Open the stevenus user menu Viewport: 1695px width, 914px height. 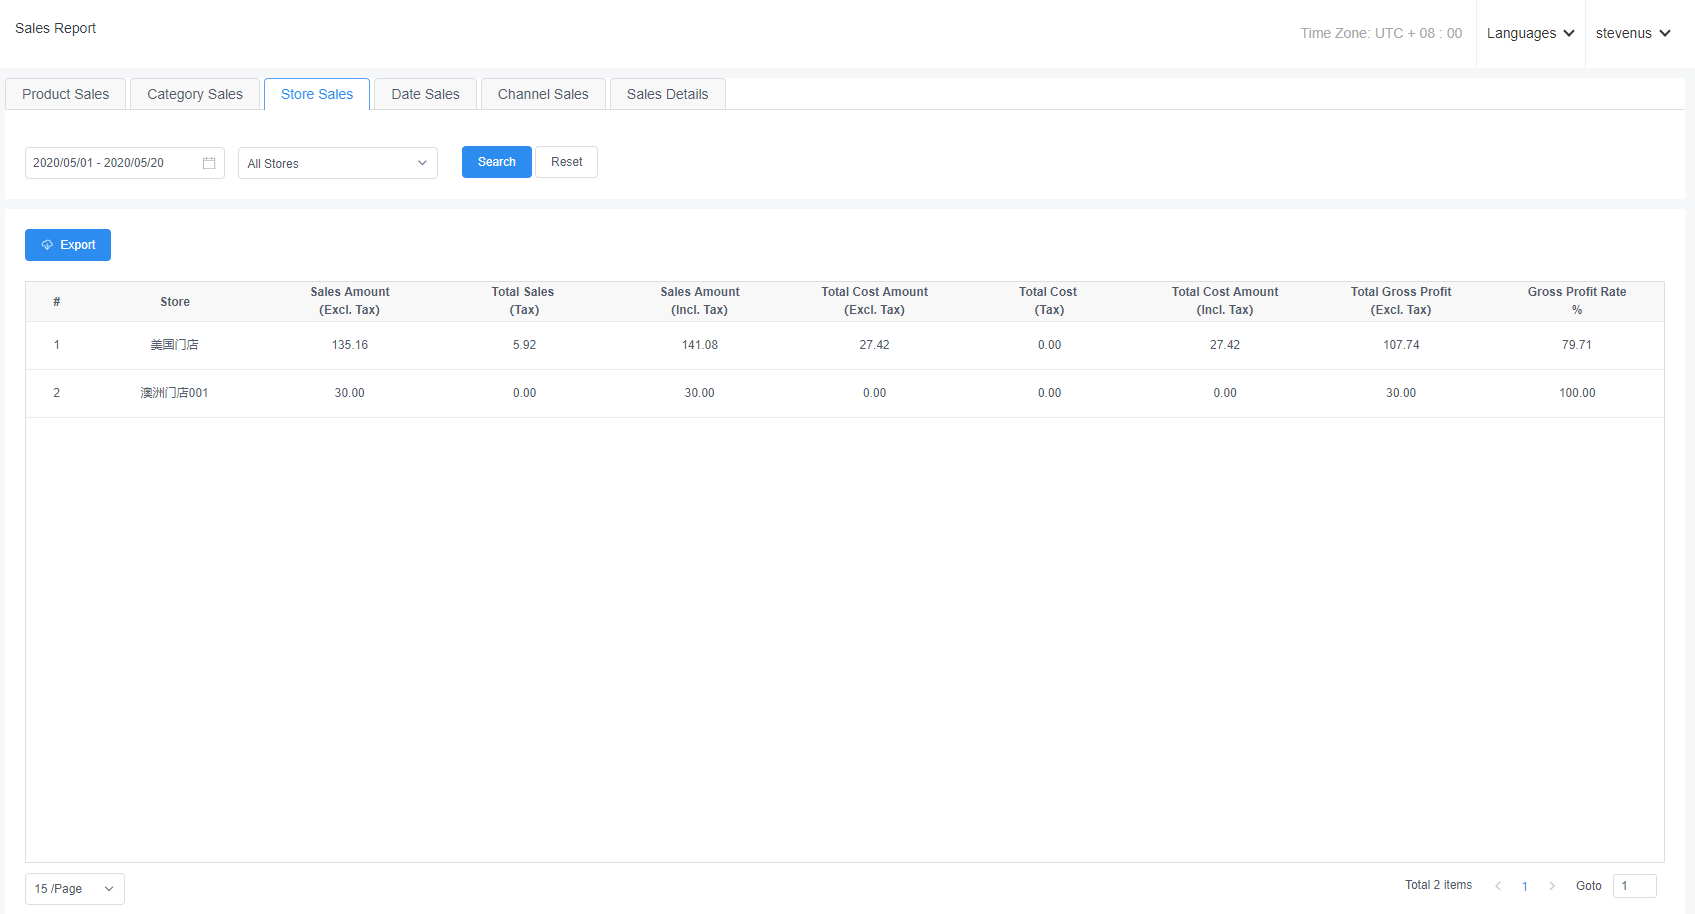[1632, 33]
